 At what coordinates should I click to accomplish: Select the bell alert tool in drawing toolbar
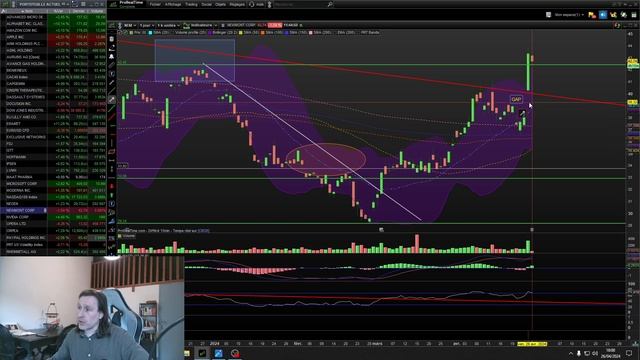point(111,56)
